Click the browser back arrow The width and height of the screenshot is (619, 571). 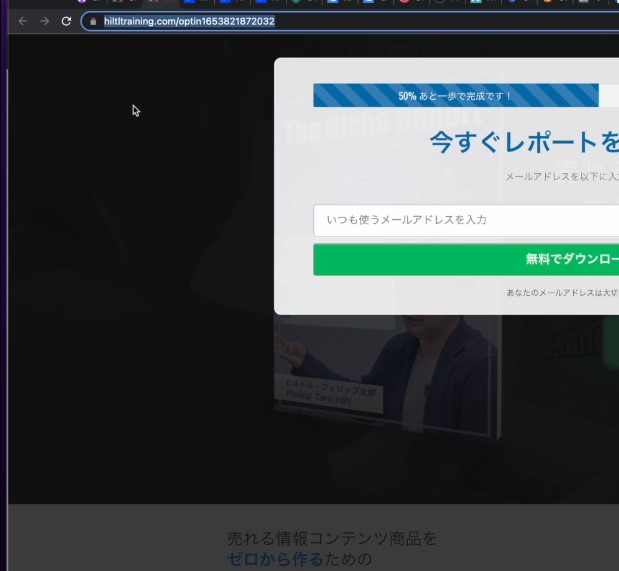pyautogui.click(x=23, y=21)
